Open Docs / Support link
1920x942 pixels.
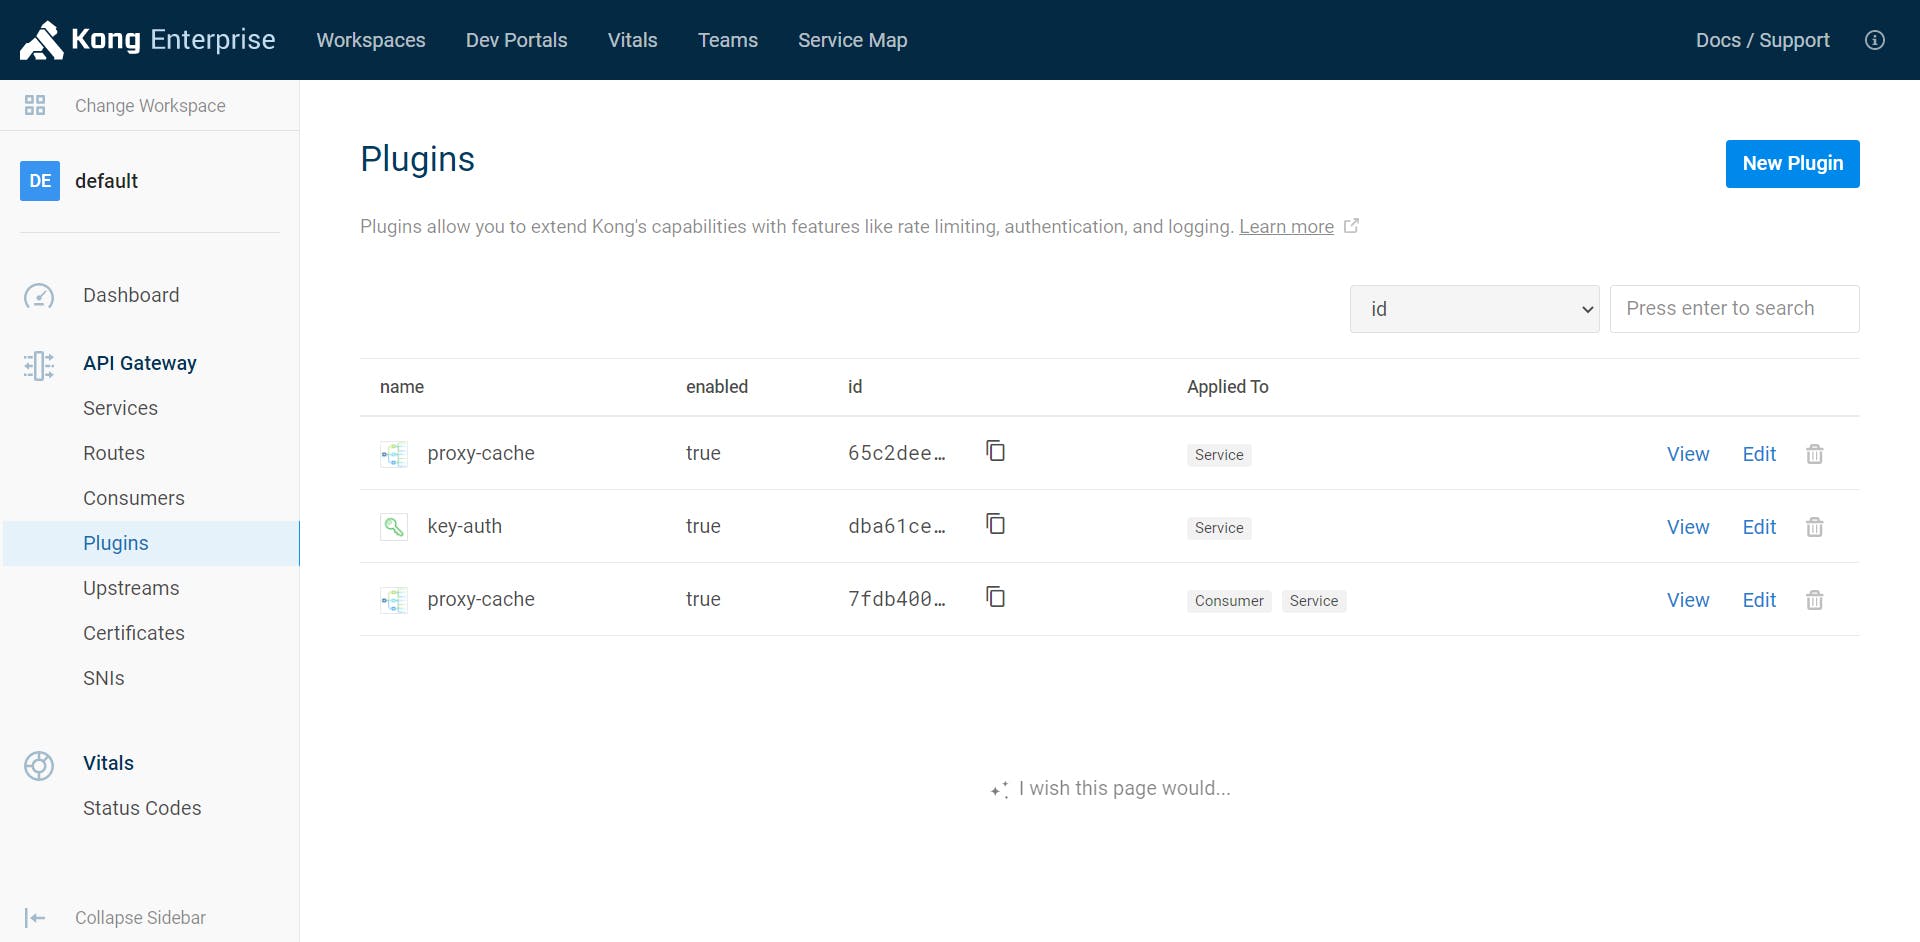tap(1762, 40)
